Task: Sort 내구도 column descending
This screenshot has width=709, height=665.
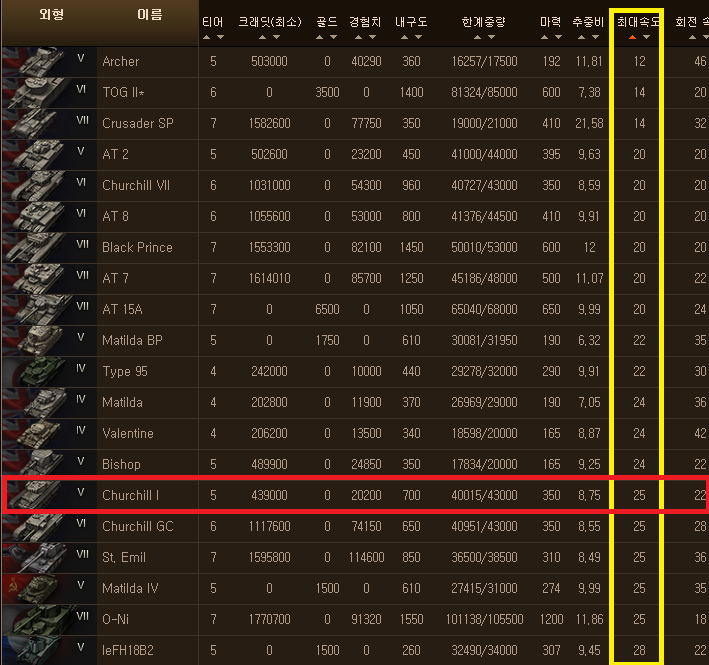Action: 418,37
